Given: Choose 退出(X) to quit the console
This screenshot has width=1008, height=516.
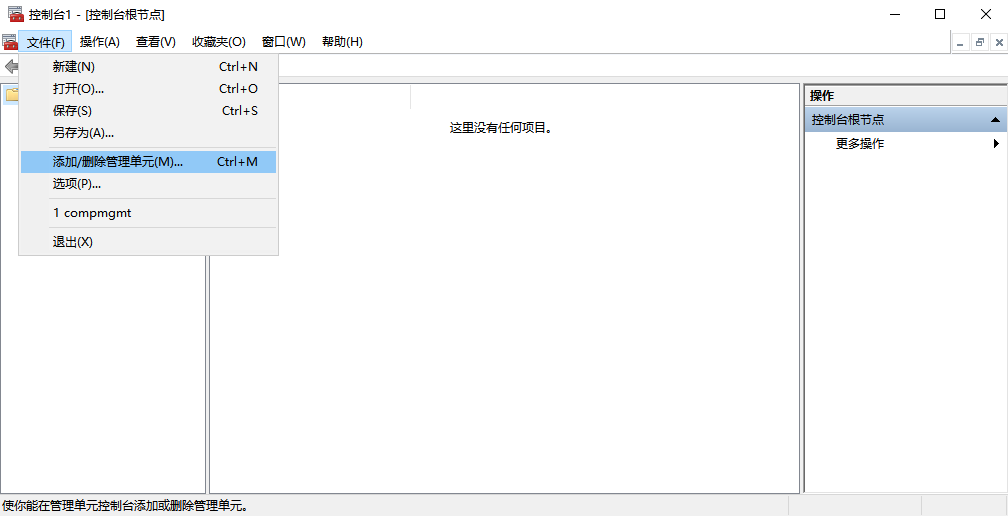Looking at the screenshot, I should click(x=148, y=242).
